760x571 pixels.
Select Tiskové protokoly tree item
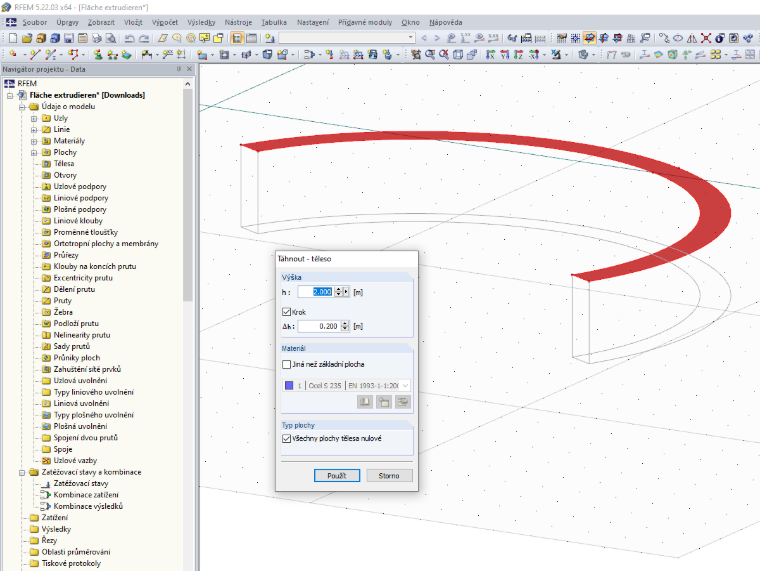click(71, 563)
